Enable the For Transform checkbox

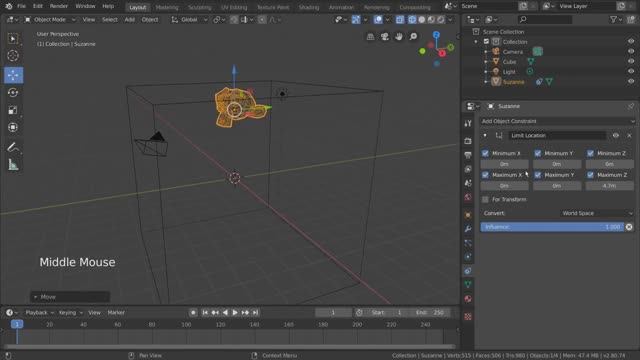click(x=485, y=199)
